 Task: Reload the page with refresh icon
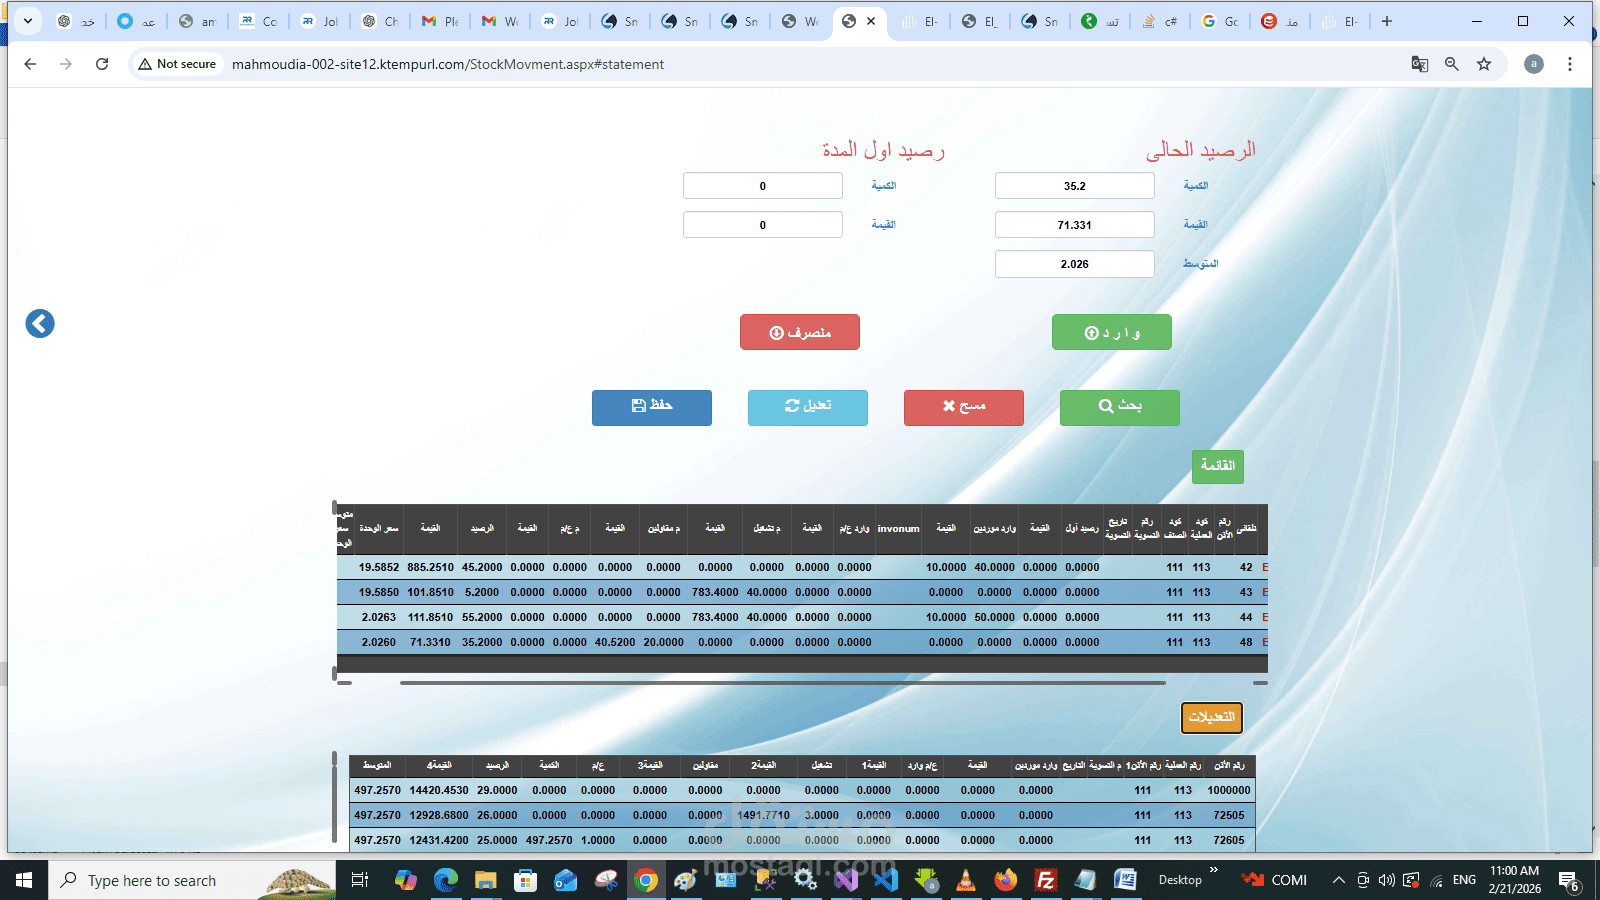point(102,64)
